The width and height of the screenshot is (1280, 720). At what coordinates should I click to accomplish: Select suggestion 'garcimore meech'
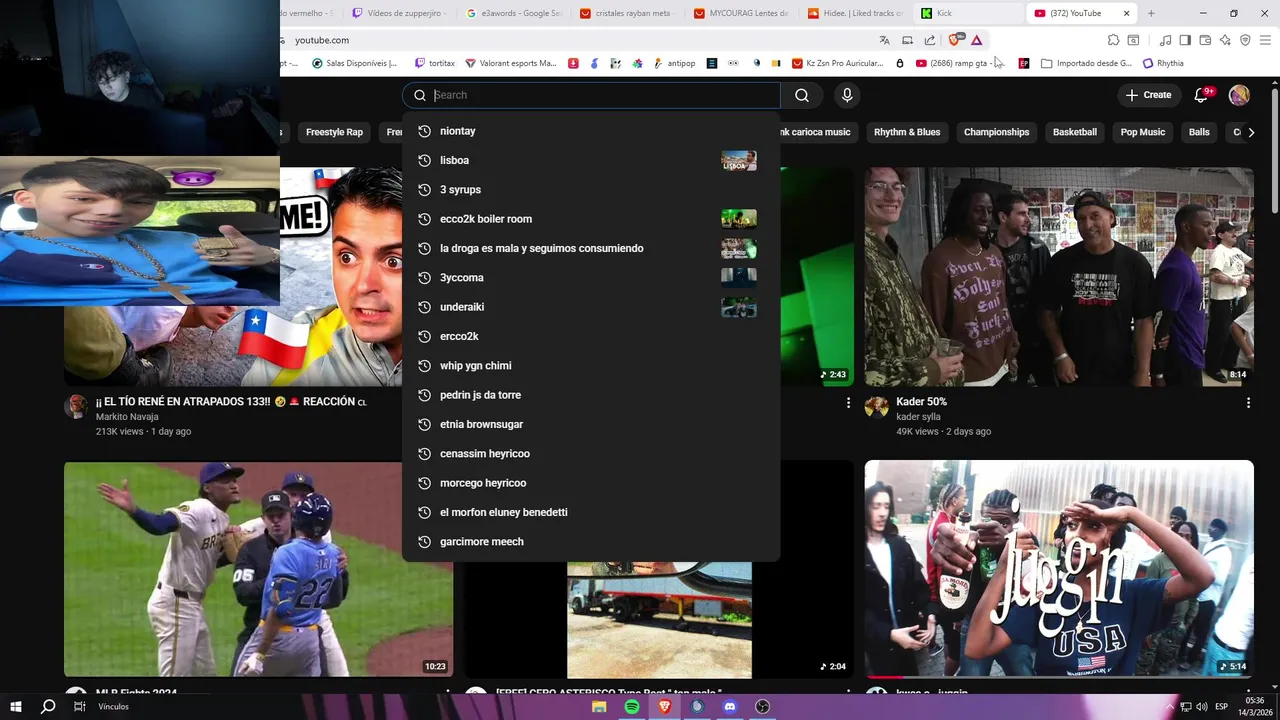tap(591, 542)
